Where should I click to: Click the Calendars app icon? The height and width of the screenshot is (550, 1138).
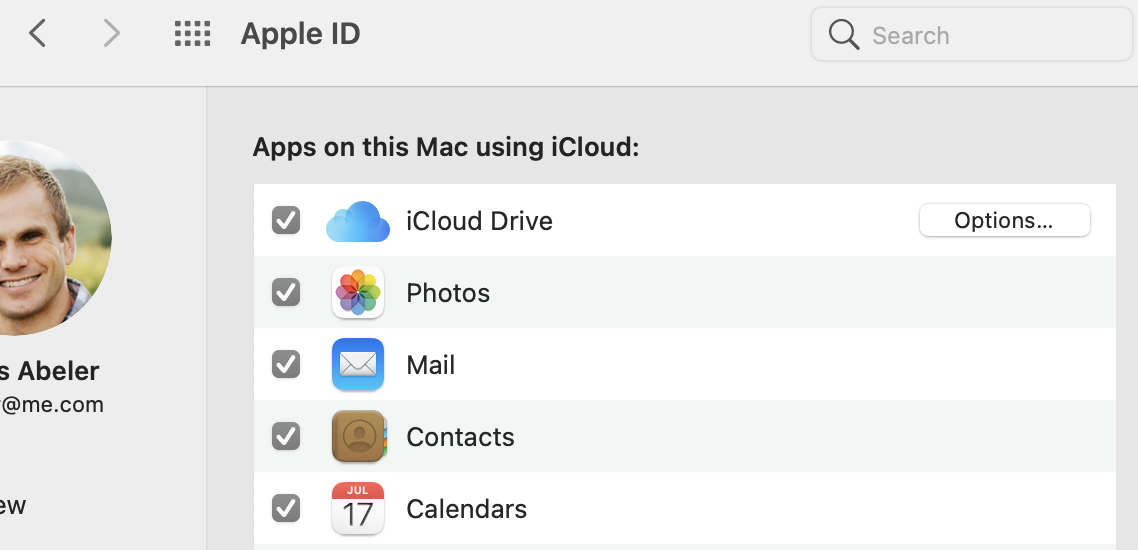pos(358,509)
